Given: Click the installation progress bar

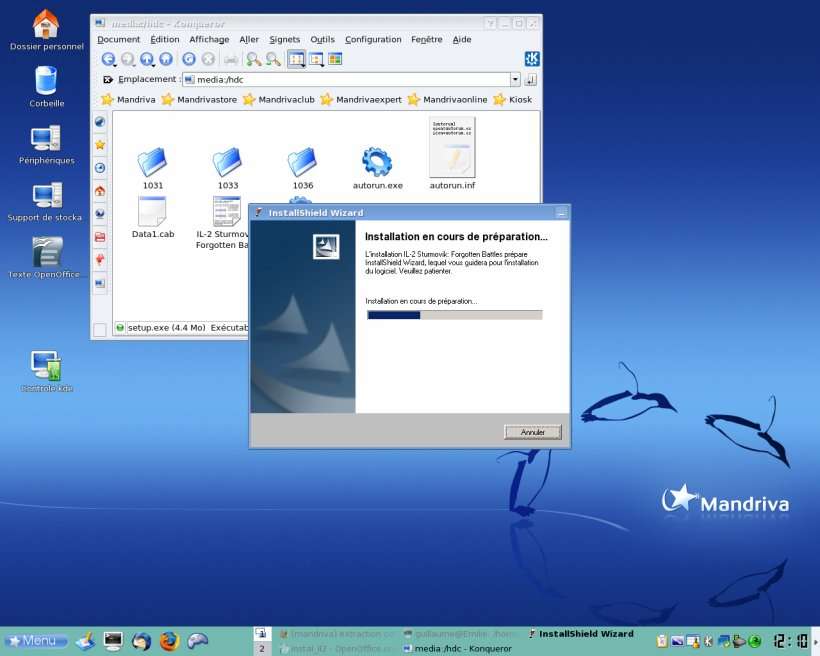Looking at the screenshot, I should [x=454, y=315].
